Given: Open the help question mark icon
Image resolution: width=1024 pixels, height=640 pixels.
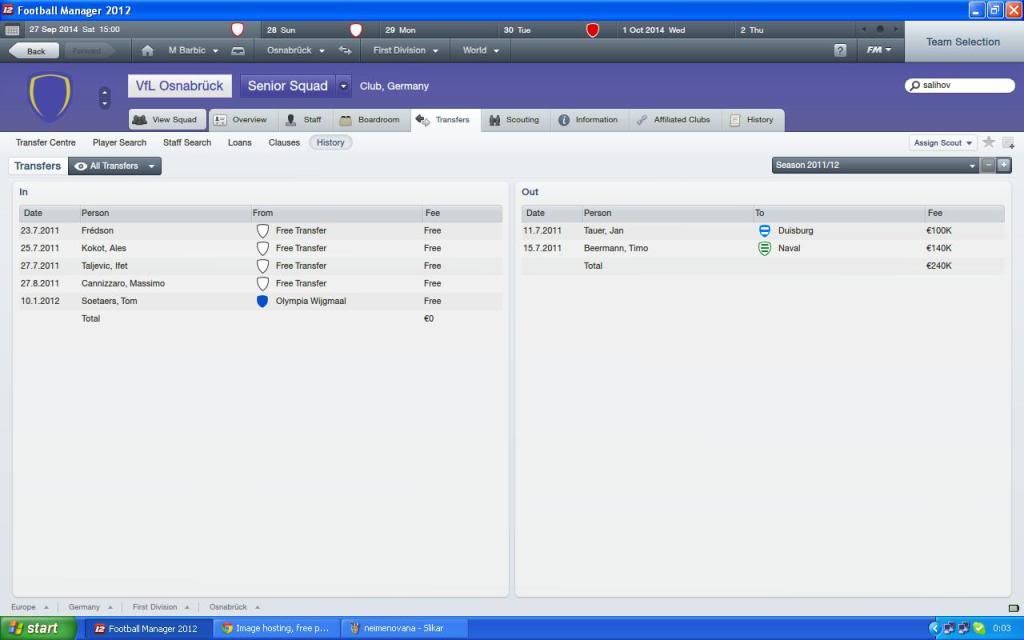Looking at the screenshot, I should tap(840, 50).
